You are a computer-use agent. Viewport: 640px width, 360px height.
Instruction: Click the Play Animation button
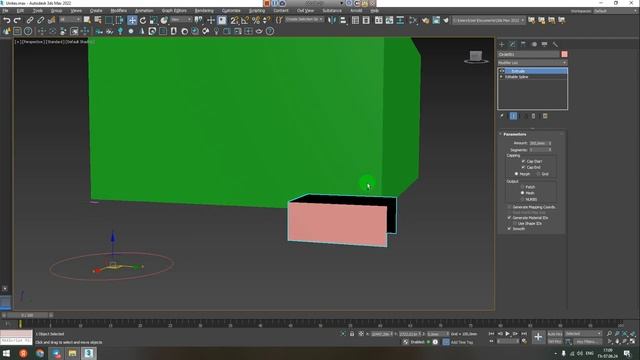click(x=508, y=334)
